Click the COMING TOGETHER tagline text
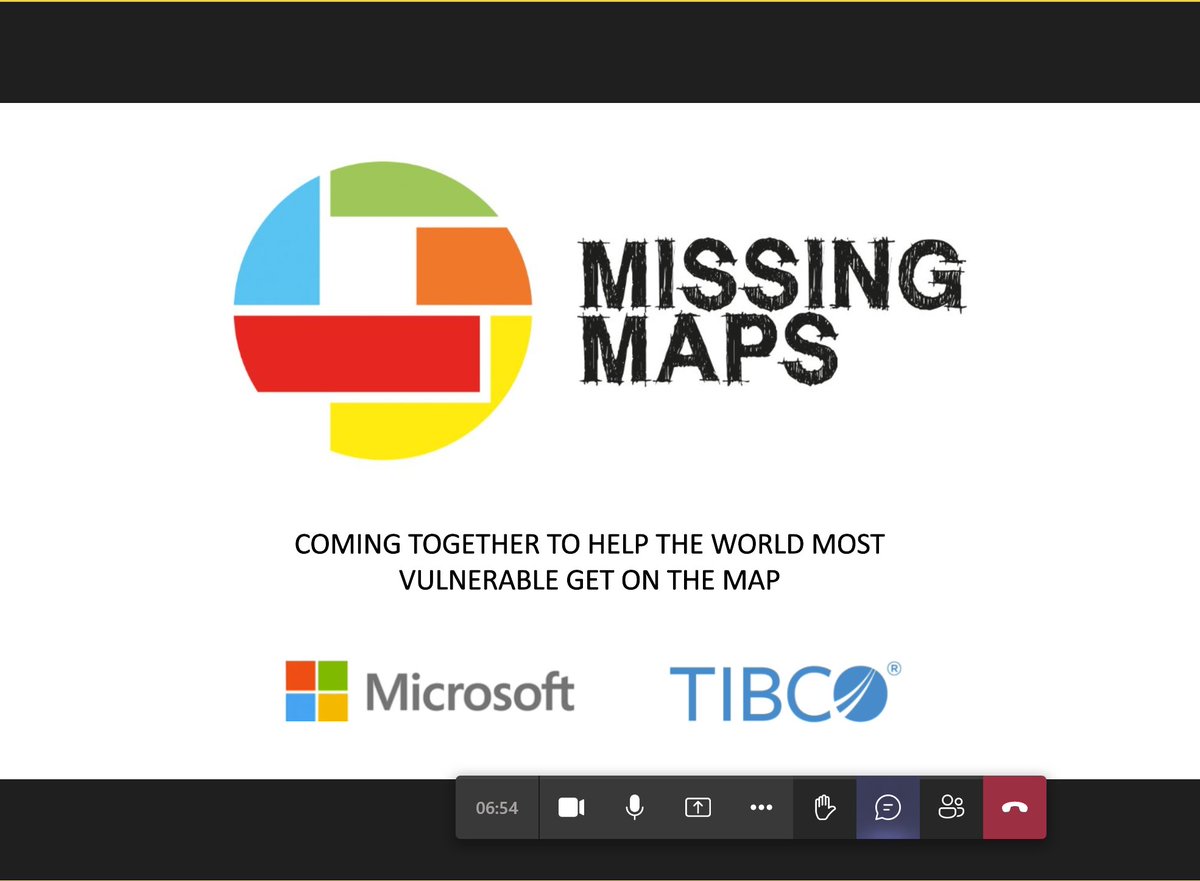 click(x=589, y=562)
